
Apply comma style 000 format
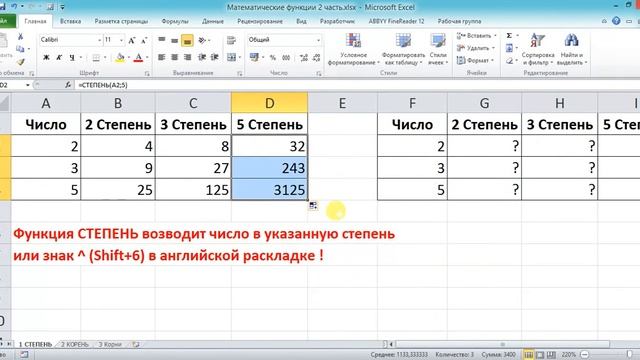(x=286, y=58)
